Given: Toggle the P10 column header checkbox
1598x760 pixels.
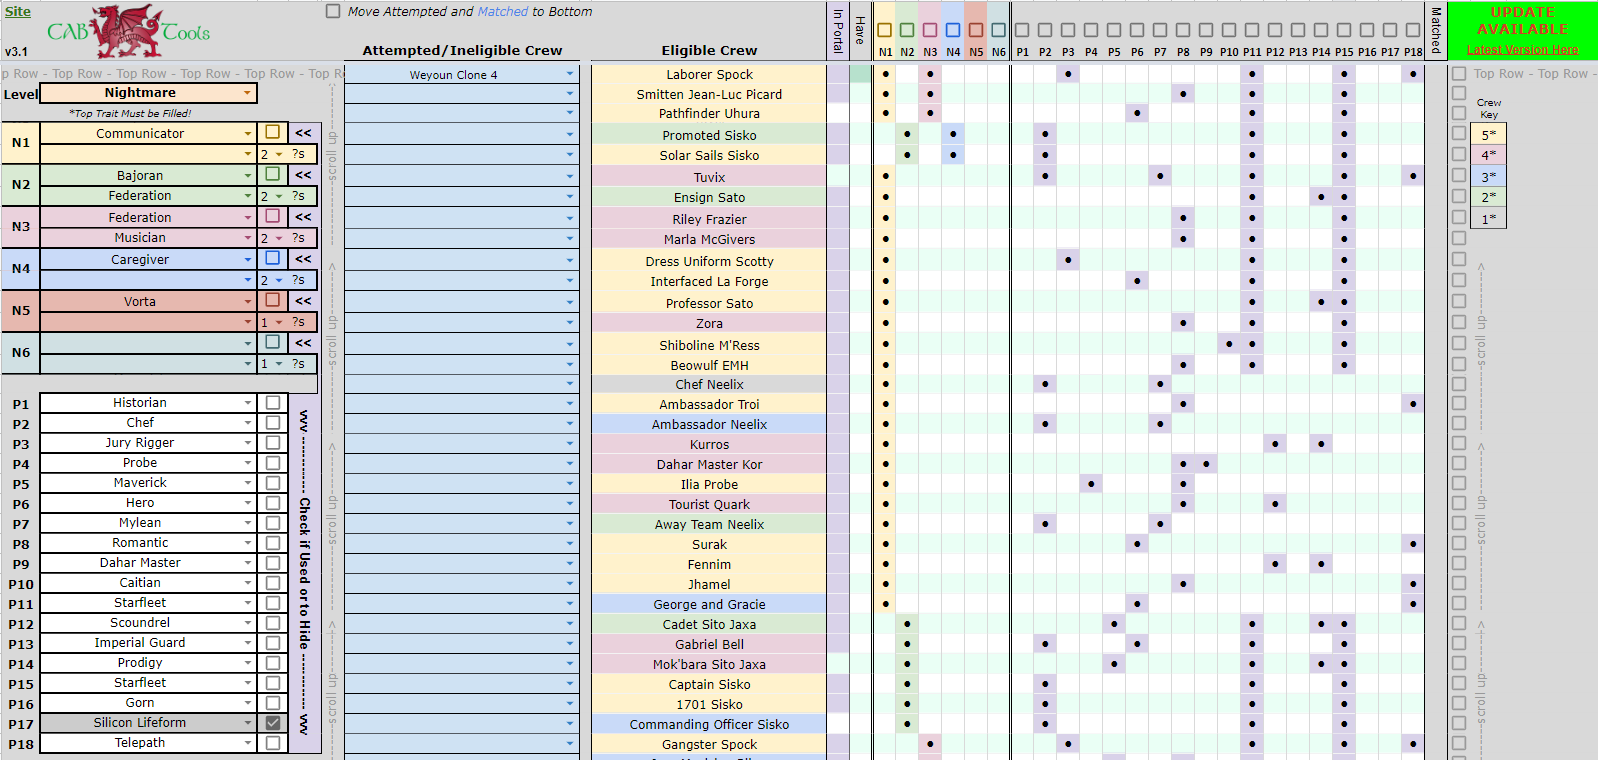Looking at the screenshot, I should pyautogui.click(x=1229, y=30).
